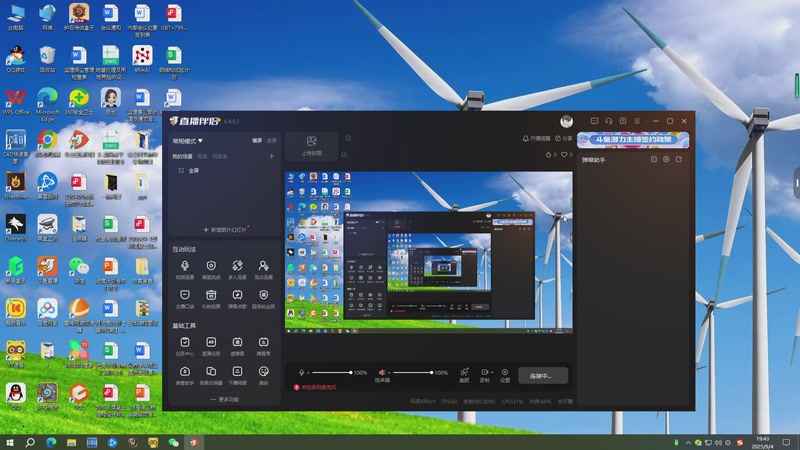Toggle the 扬声器 speaker mute icon
Viewport: 800px width, 450px height.
pos(382,372)
